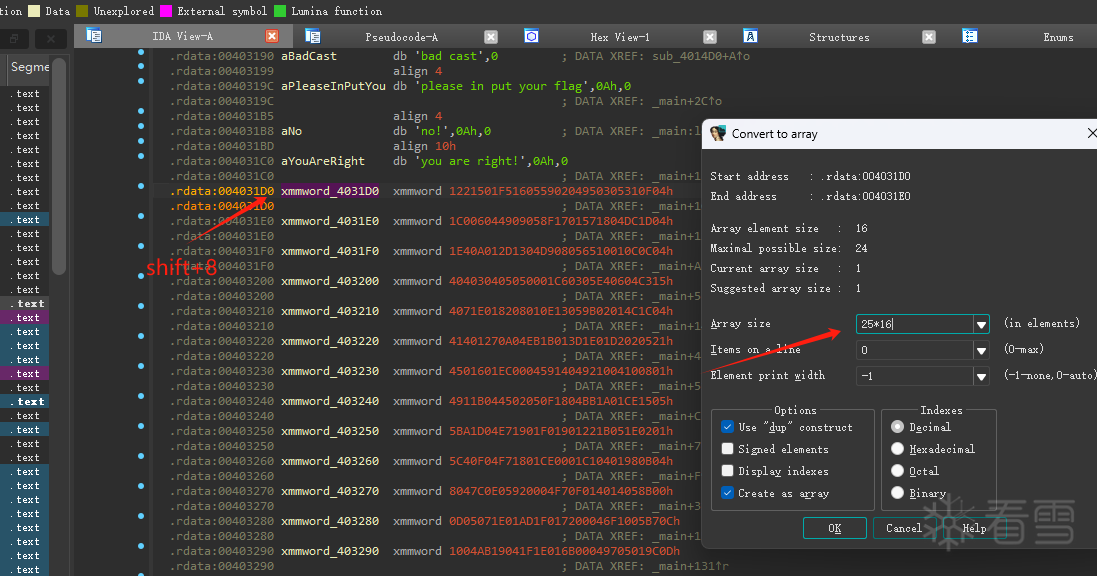Select the xmmword_403210 label
This screenshot has width=1097, height=576.
click(330, 311)
